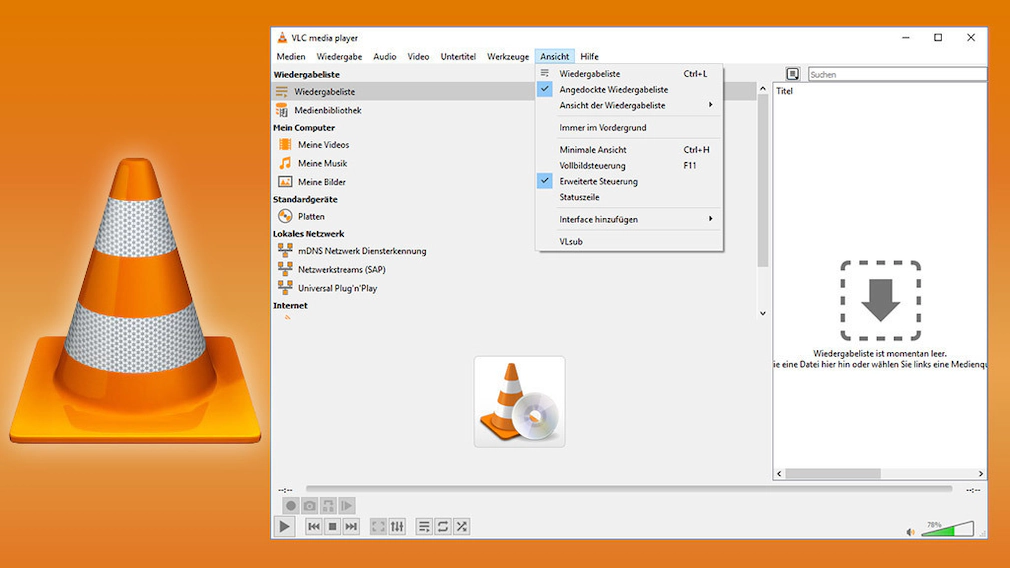
Task: Toggle loop mode icon
Action: (443, 526)
